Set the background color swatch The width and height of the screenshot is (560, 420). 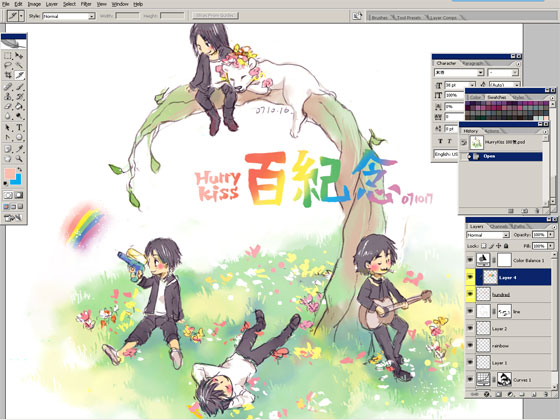point(17,180)
